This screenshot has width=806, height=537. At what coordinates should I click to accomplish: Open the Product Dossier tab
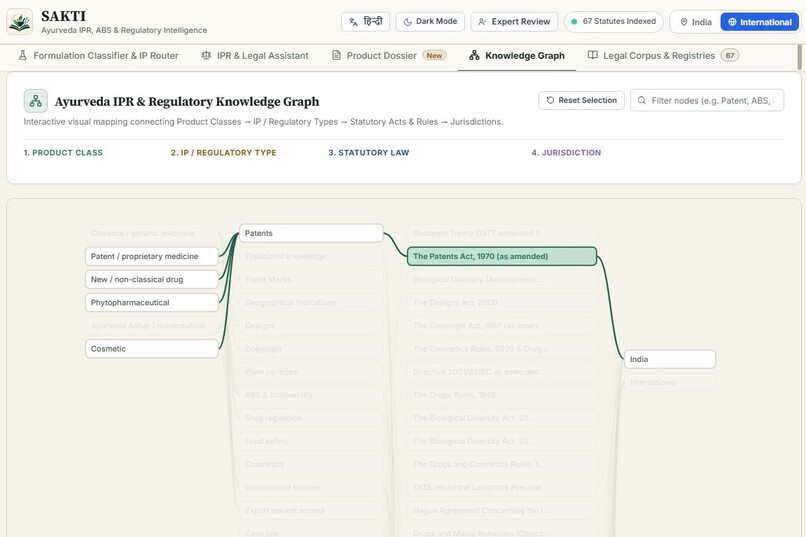tap(389, 55)
